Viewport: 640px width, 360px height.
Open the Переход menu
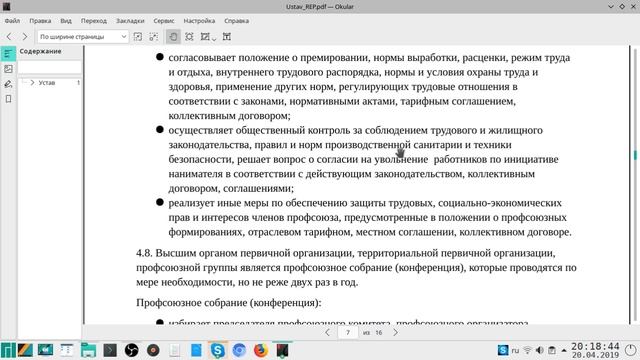click(x=93, y=21)
